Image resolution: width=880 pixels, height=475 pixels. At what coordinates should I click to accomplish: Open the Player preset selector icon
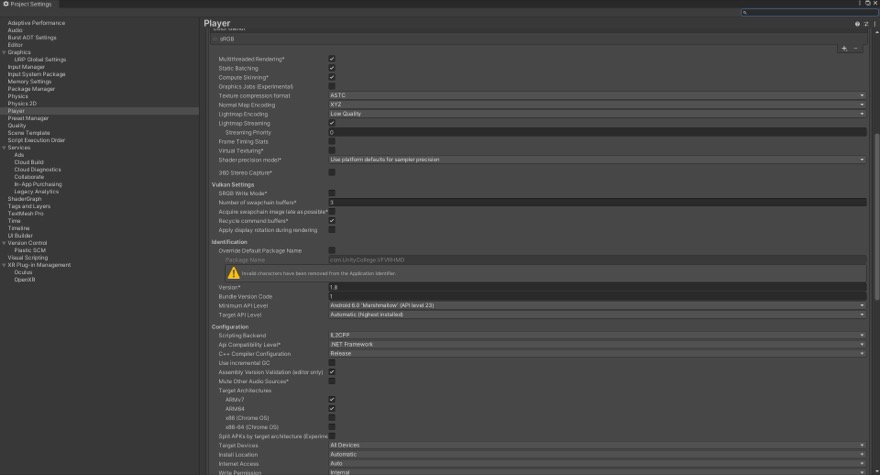coord(866,24)
